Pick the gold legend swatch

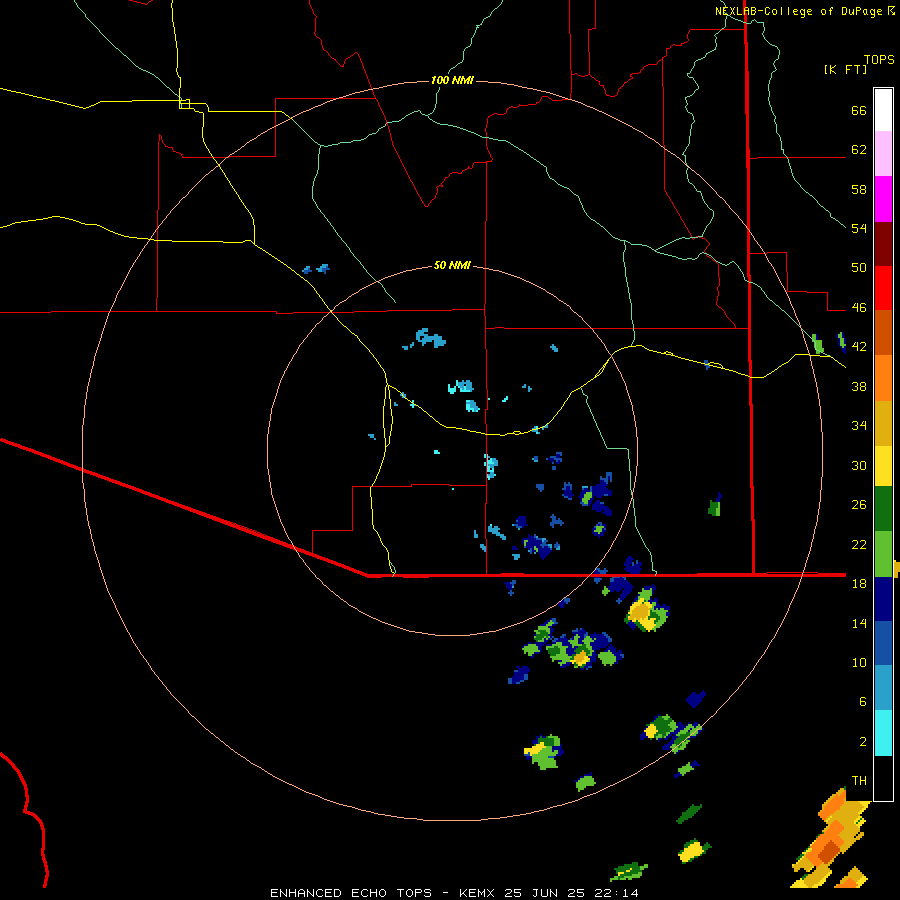pyautogui.click(x=883, y=423)
